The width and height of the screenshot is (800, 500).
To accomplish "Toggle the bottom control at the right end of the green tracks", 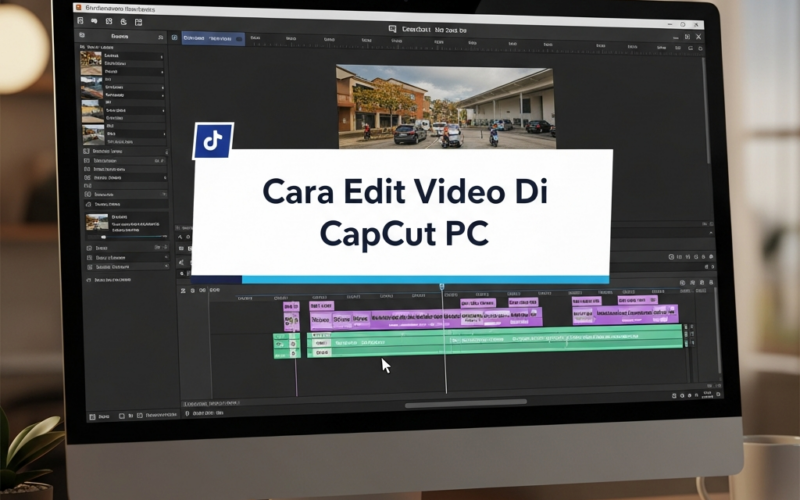I will click(x=686, y=343).
